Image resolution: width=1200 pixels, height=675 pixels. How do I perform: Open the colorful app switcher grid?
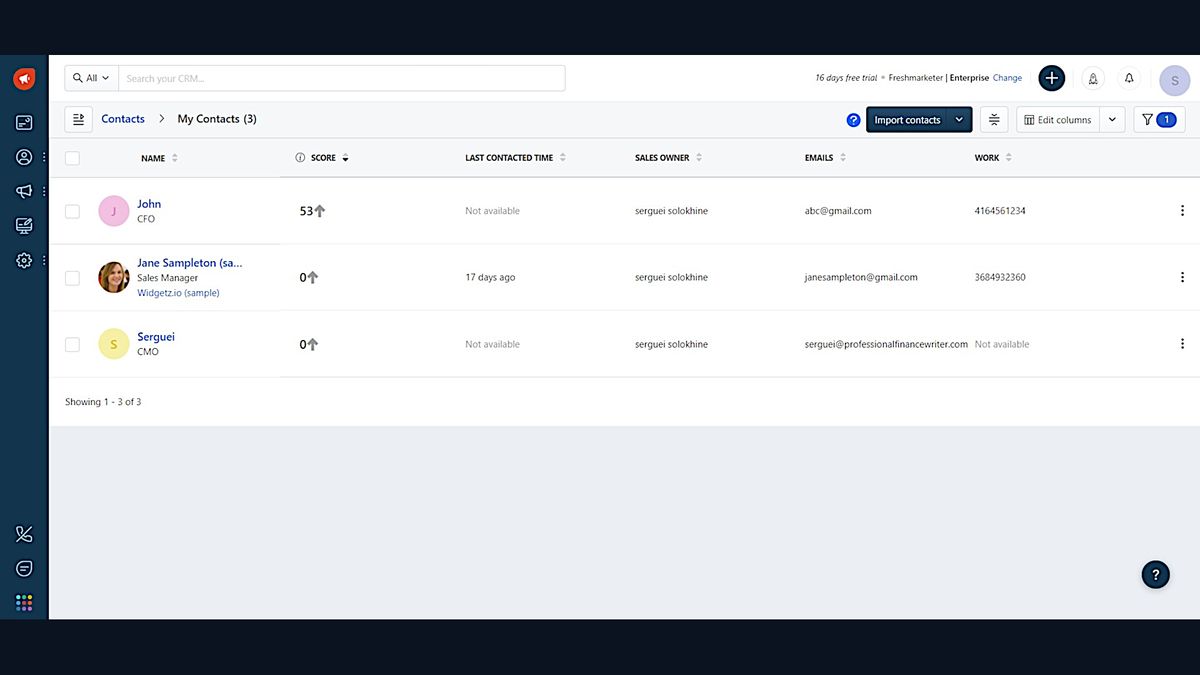[x=24, y=602]
